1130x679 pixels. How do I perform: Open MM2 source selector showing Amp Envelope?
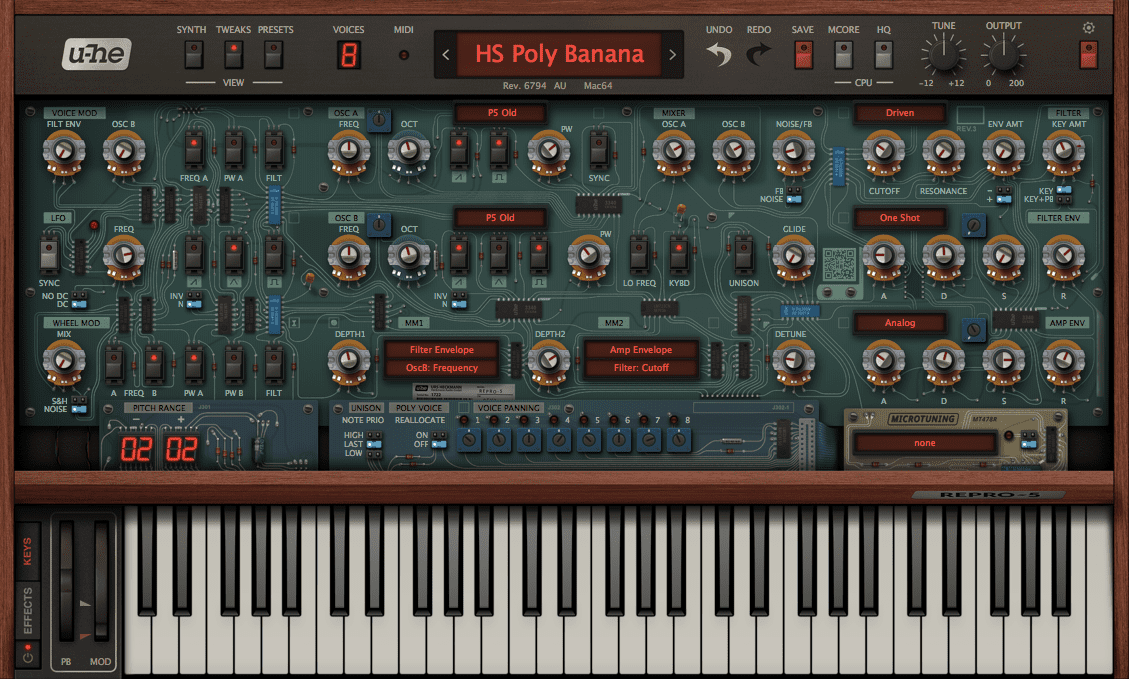click(x=641, y=350)
